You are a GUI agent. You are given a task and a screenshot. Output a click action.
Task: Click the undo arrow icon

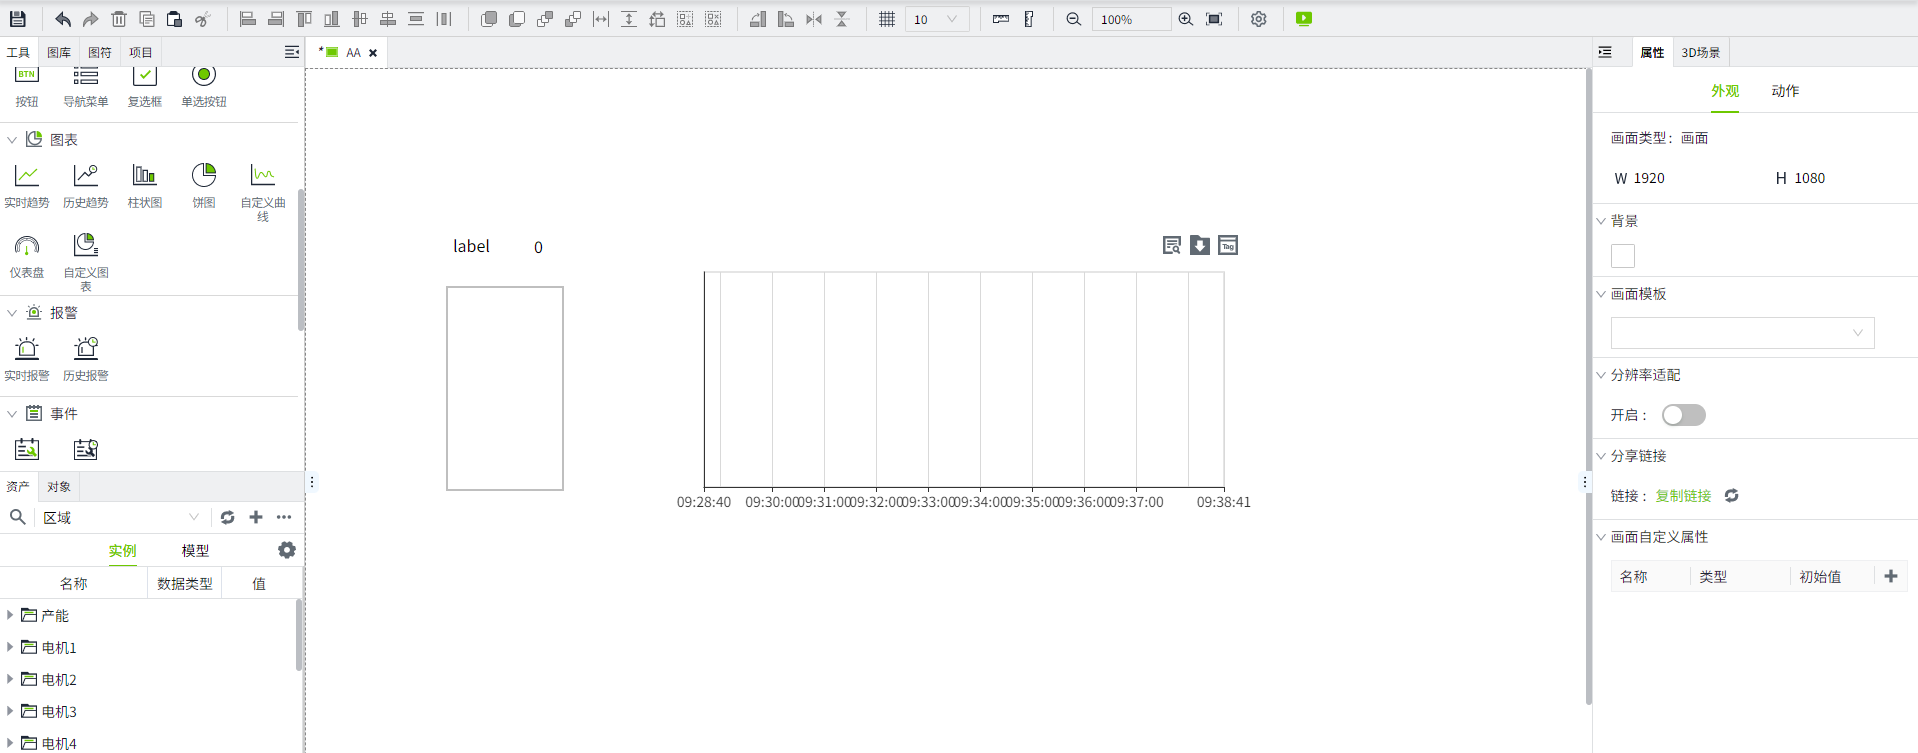(62, 19)
